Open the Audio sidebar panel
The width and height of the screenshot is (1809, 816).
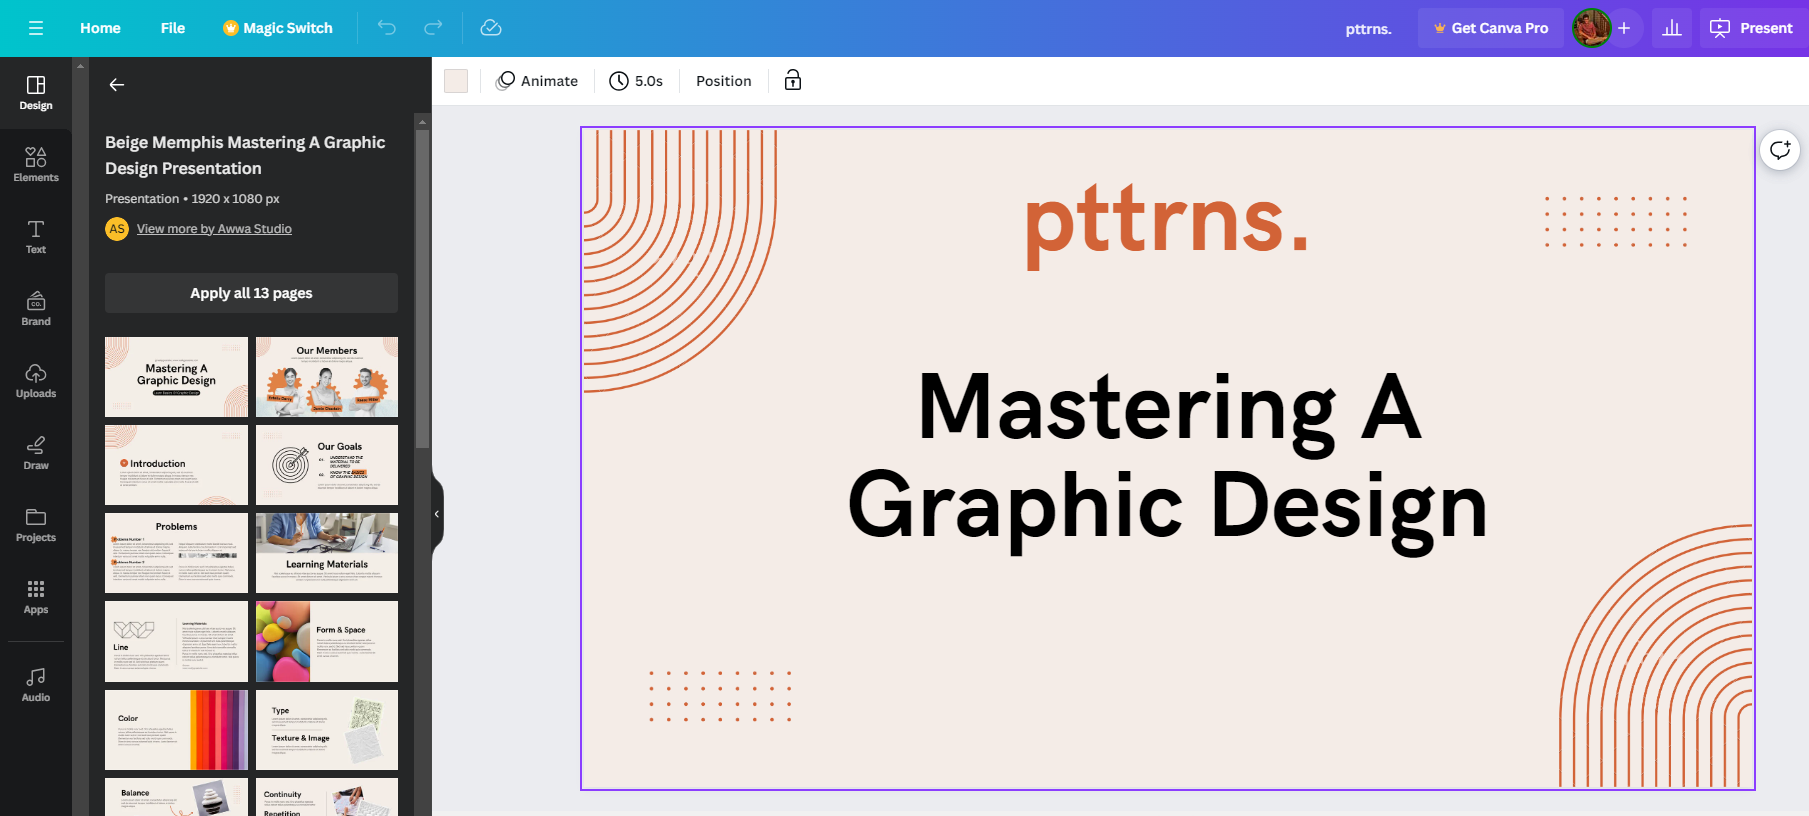[x=36, y=685]
